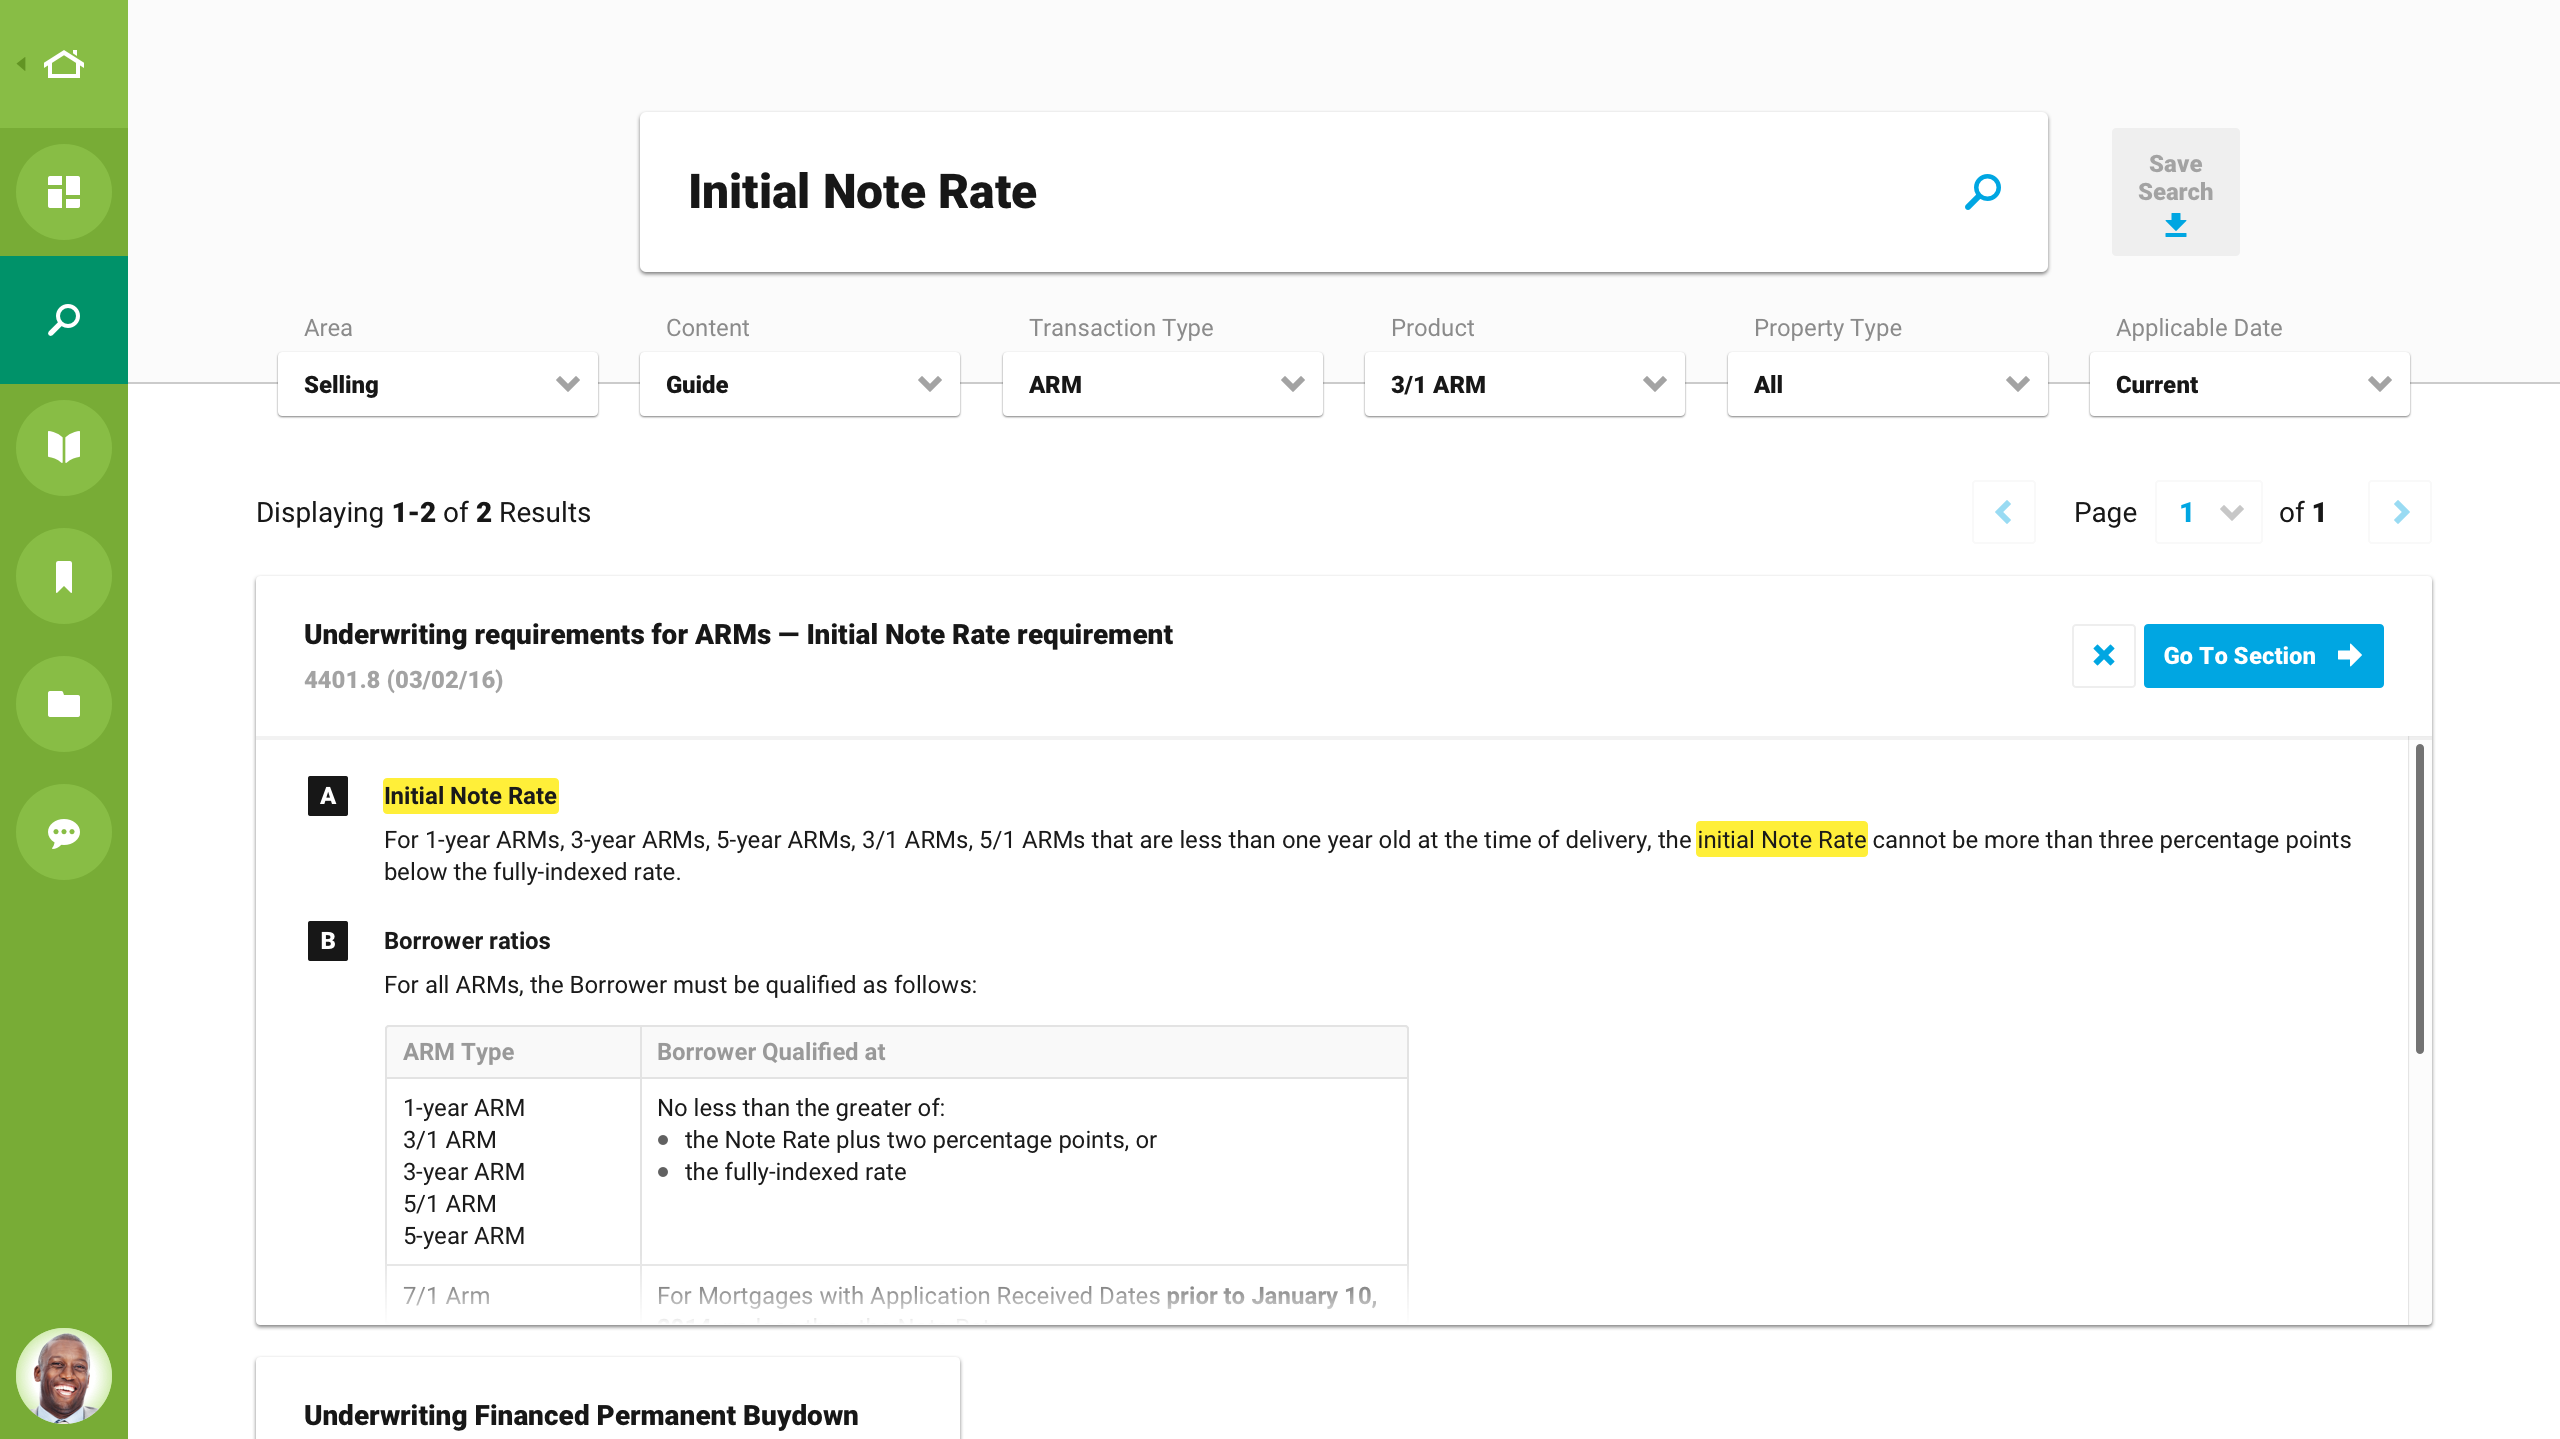The width and height of the screenshot is (2560, 1439).
Task: Click the Go To Section button
Action: (x=2262, y=656)
